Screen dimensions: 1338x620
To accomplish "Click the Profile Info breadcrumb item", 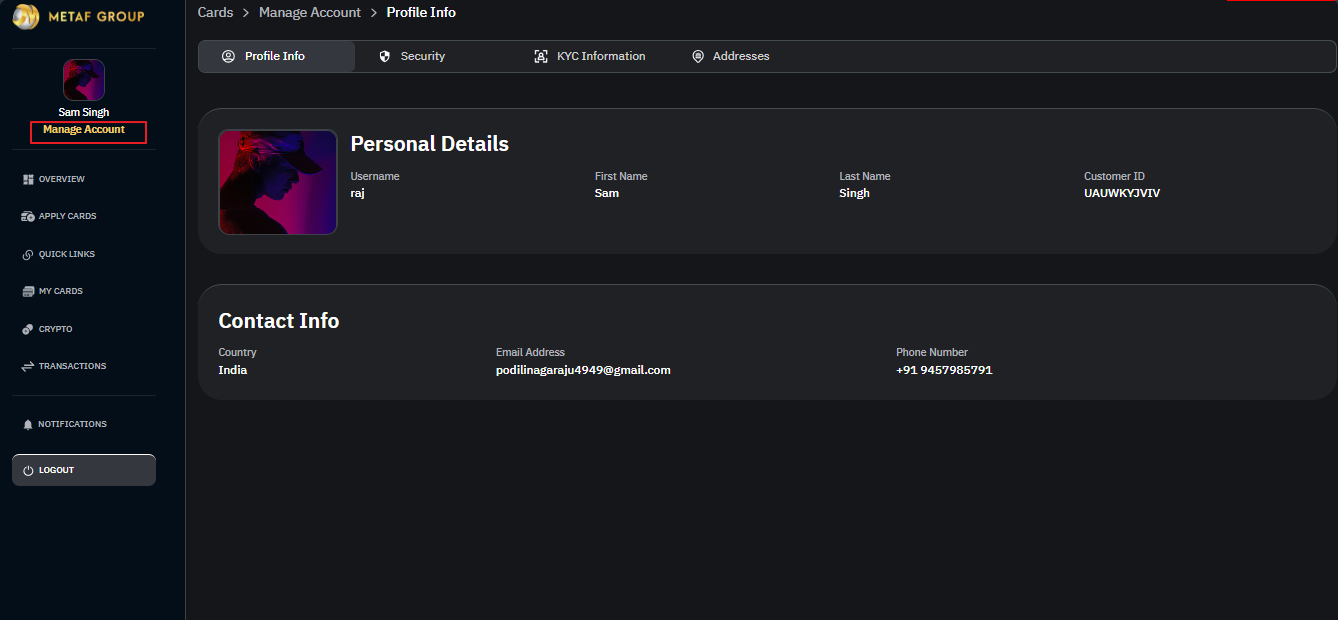I will tap(421, 12).
